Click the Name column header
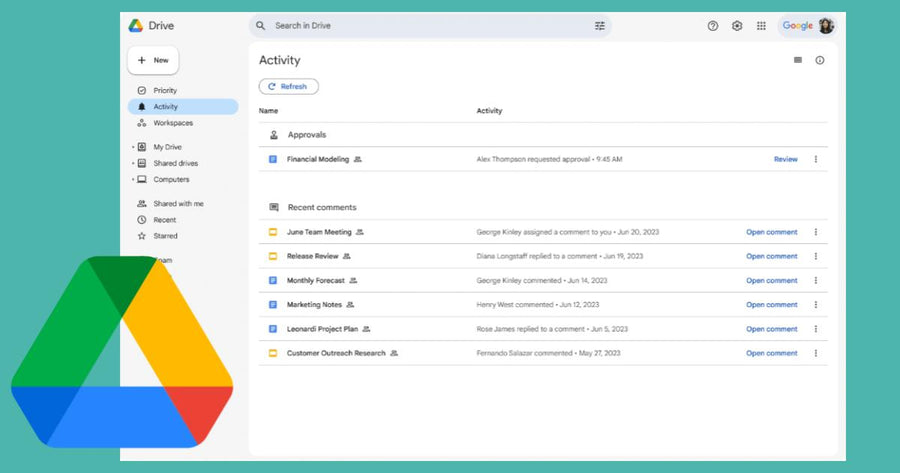 pyautogui.click(x=268, y=111)
